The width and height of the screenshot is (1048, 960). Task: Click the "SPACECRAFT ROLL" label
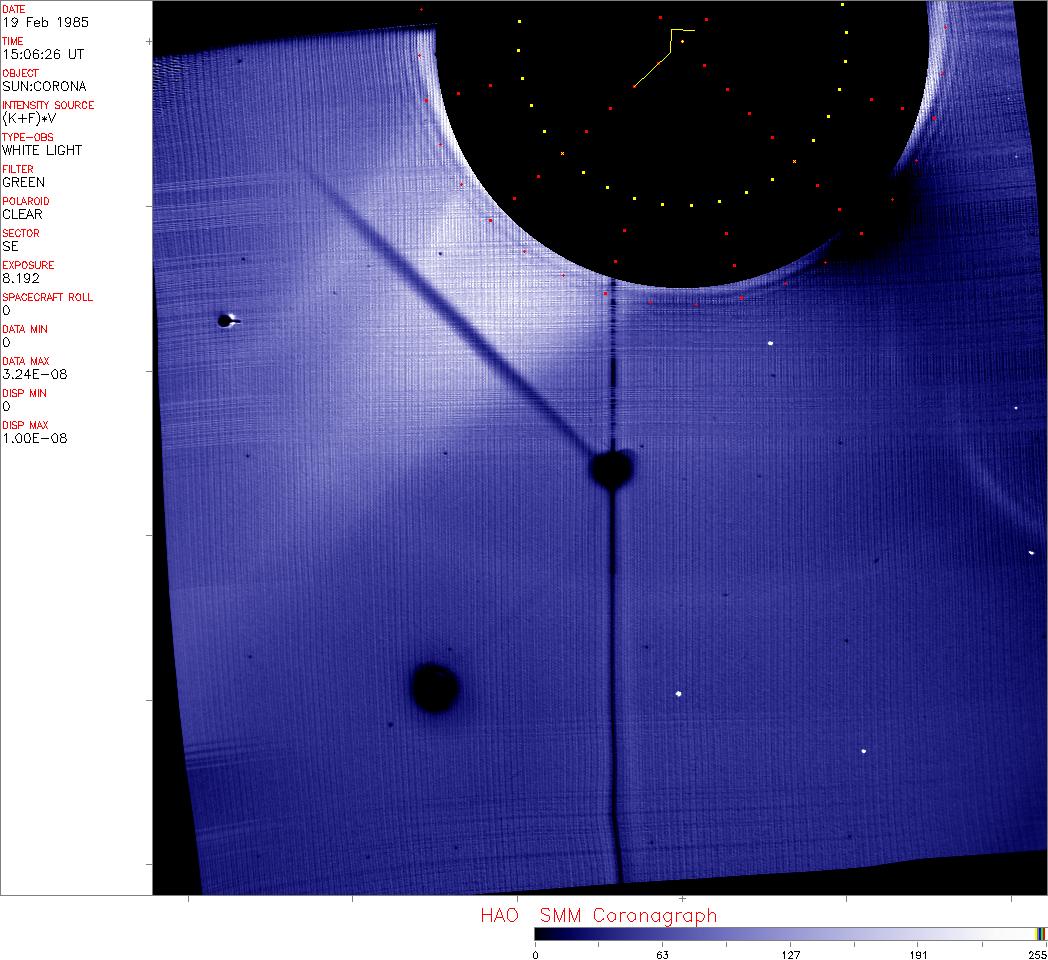click(x=48, y=297)
